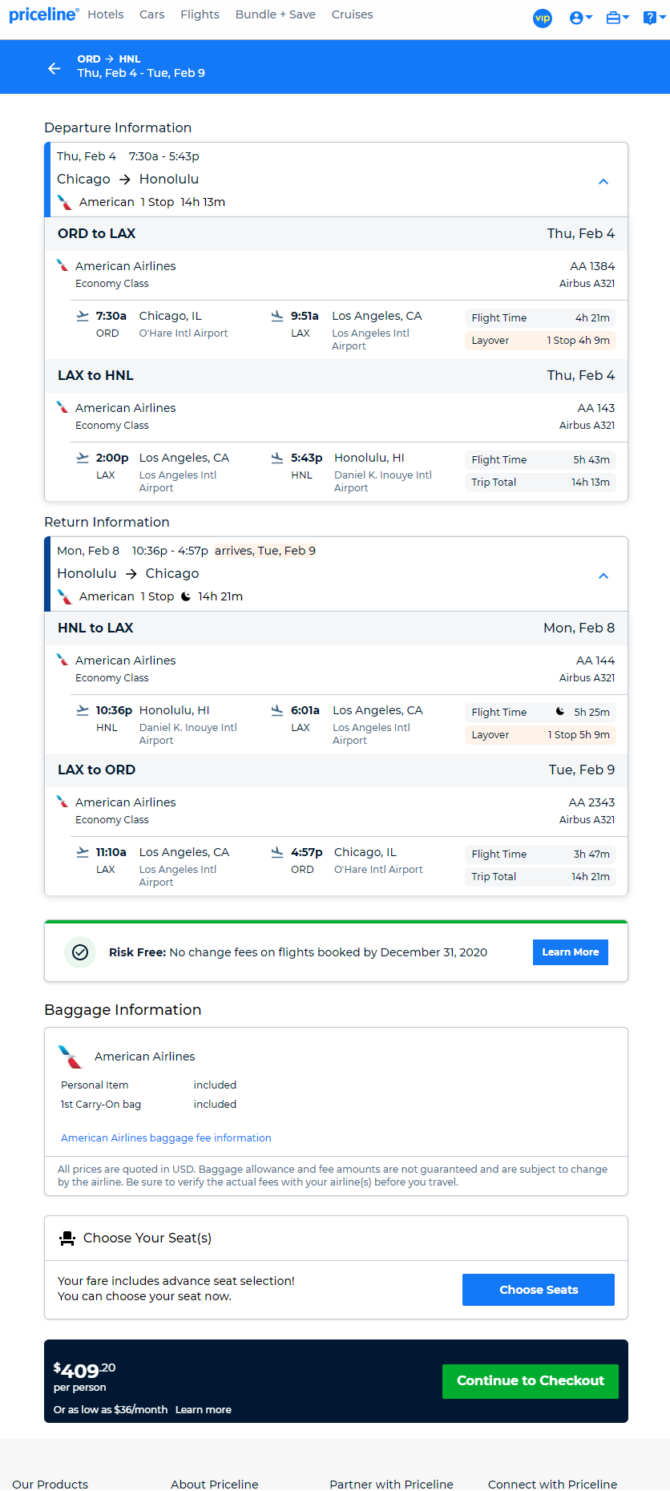Screen dimensions: 670x1491
Task: Click landing plane icon at 4:57p
Action: tap(277, 852)
